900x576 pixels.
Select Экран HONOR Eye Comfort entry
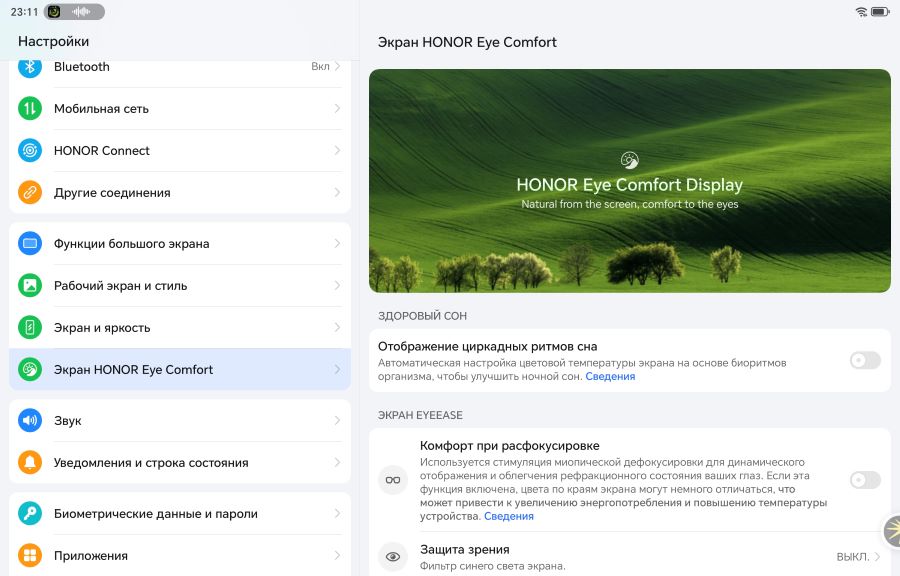point(180,369)
